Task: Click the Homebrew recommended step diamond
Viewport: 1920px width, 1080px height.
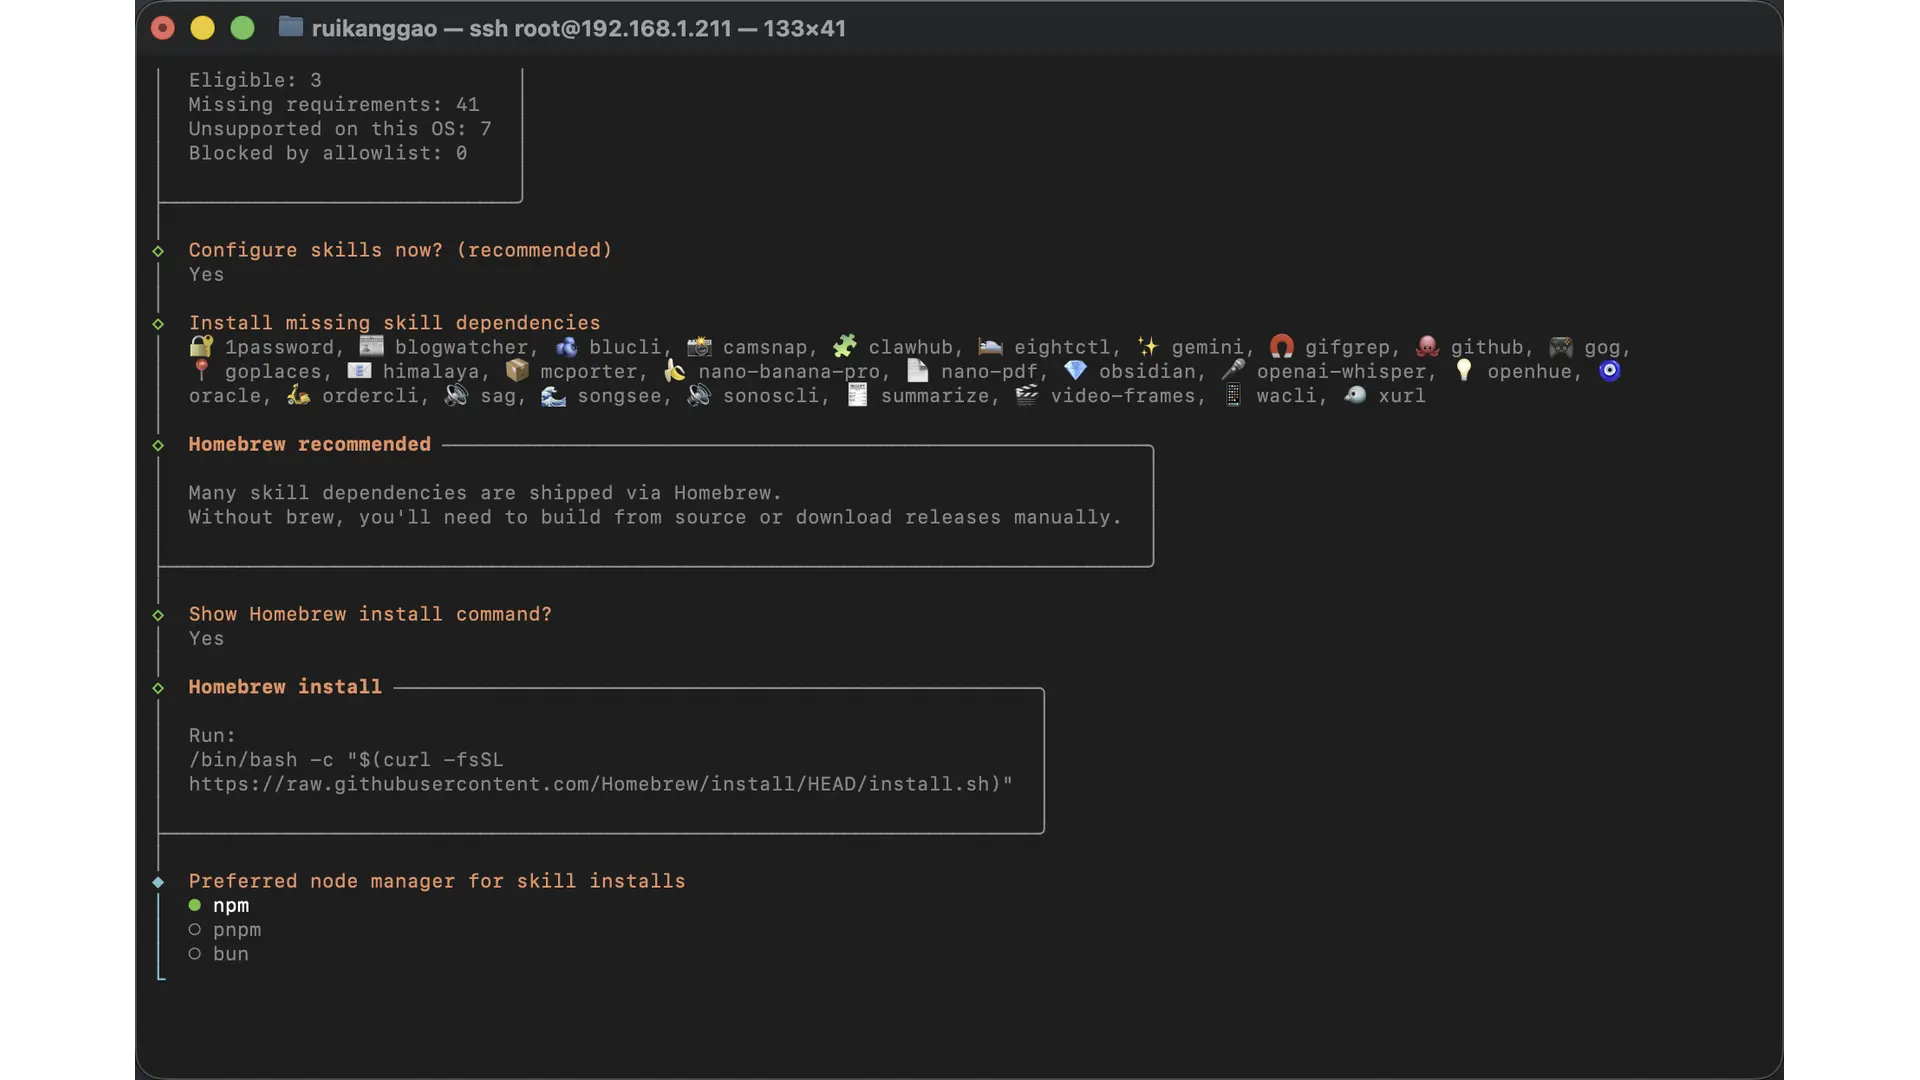Action: click(x=158, y=445)
